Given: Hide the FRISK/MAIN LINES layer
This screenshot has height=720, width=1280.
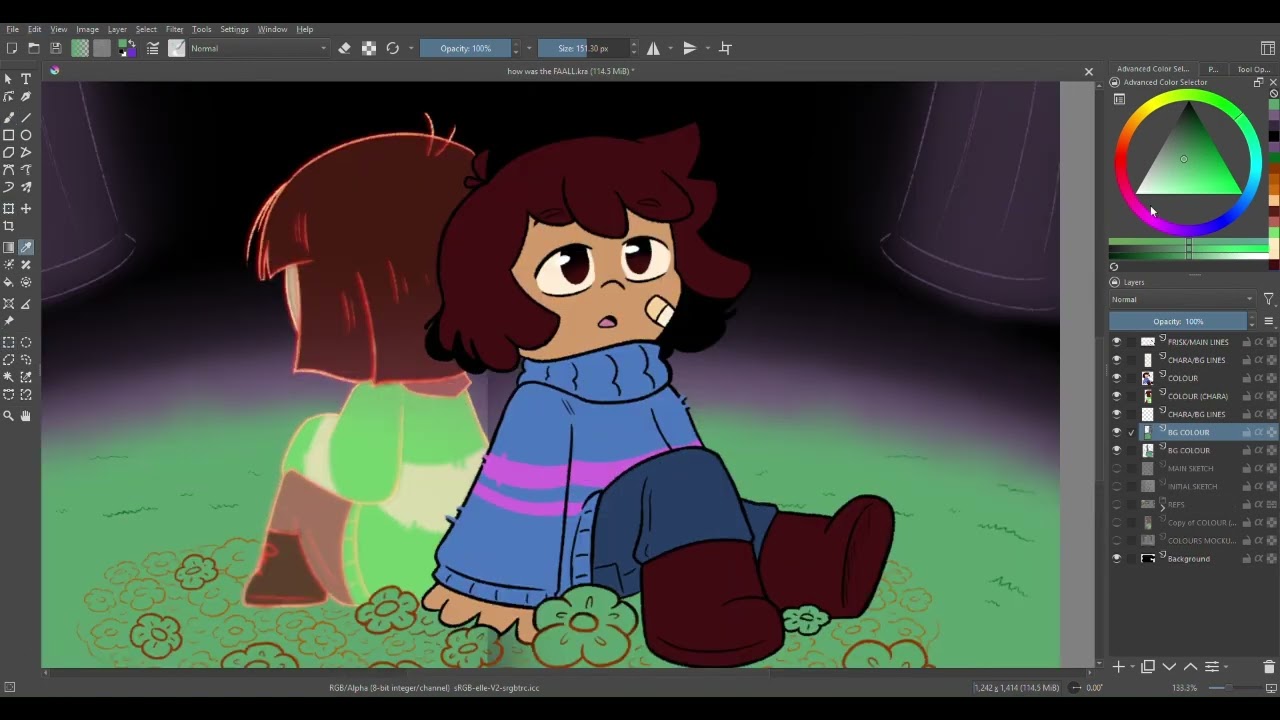Looking at the screenshot, I should point(1117,342).
